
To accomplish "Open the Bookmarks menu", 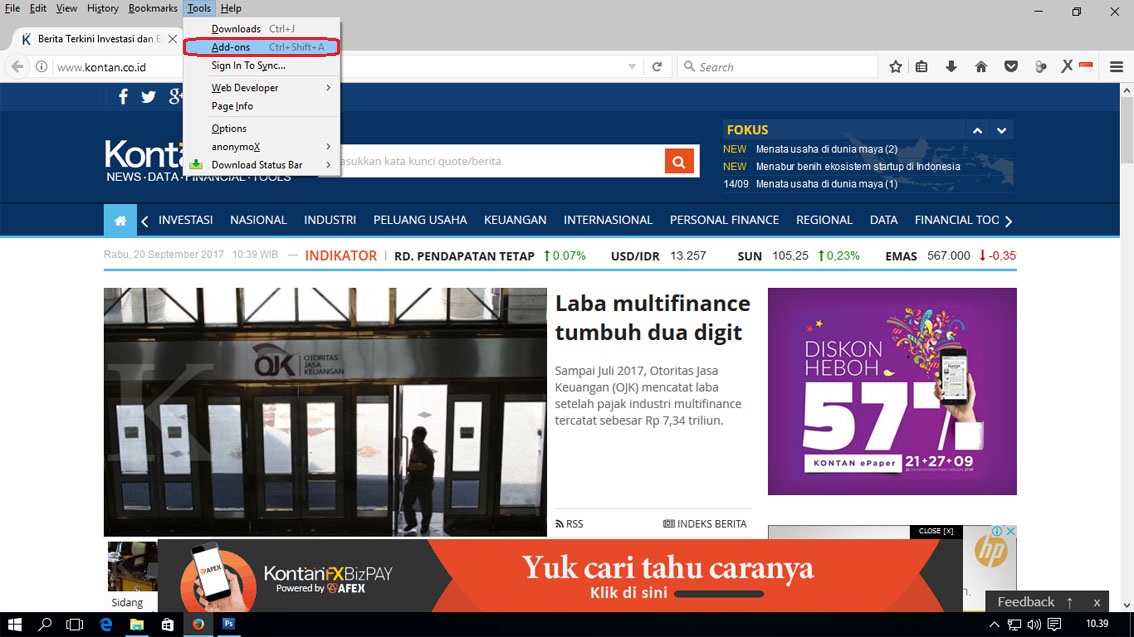I will point(153,9).
